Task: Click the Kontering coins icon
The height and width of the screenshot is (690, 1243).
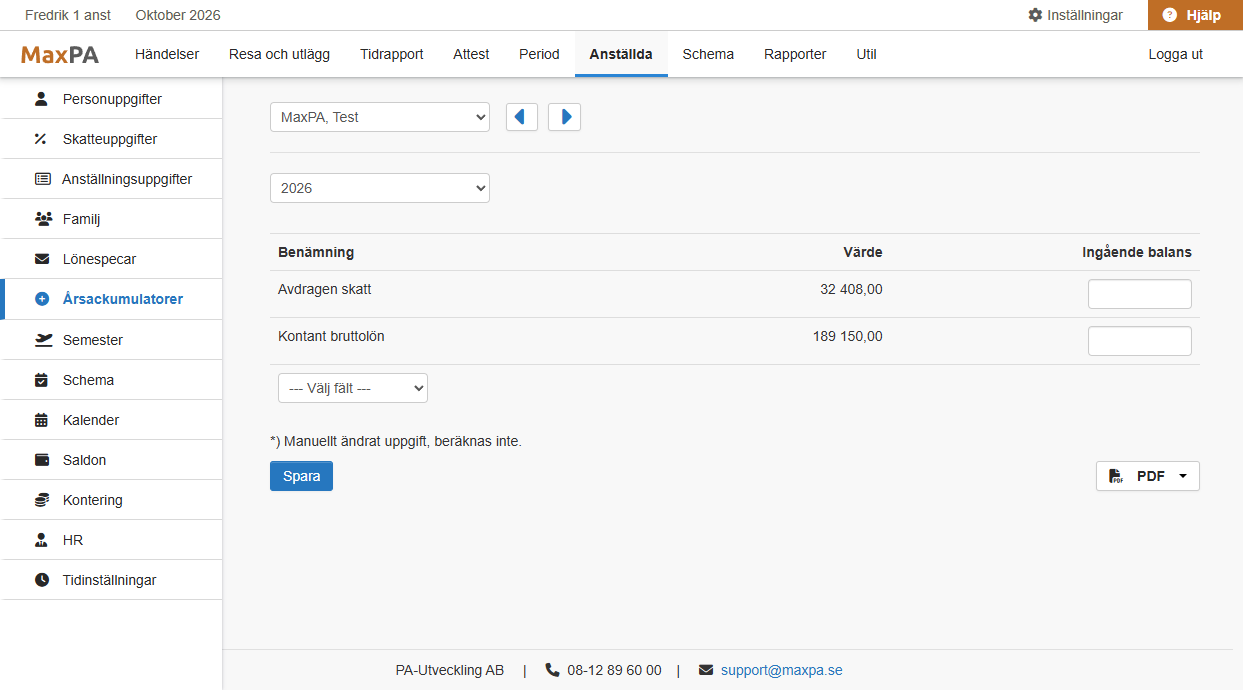Action: click(x=42, y=500)
